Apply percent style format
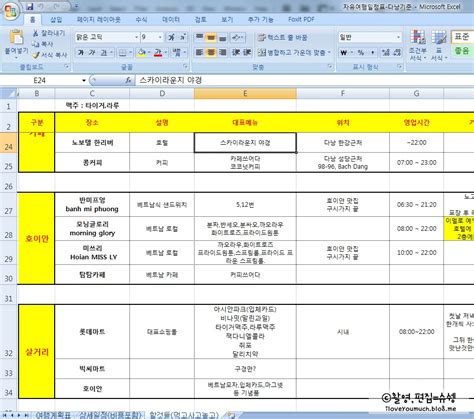Screen dimensions: 474x419 [361, 52]
